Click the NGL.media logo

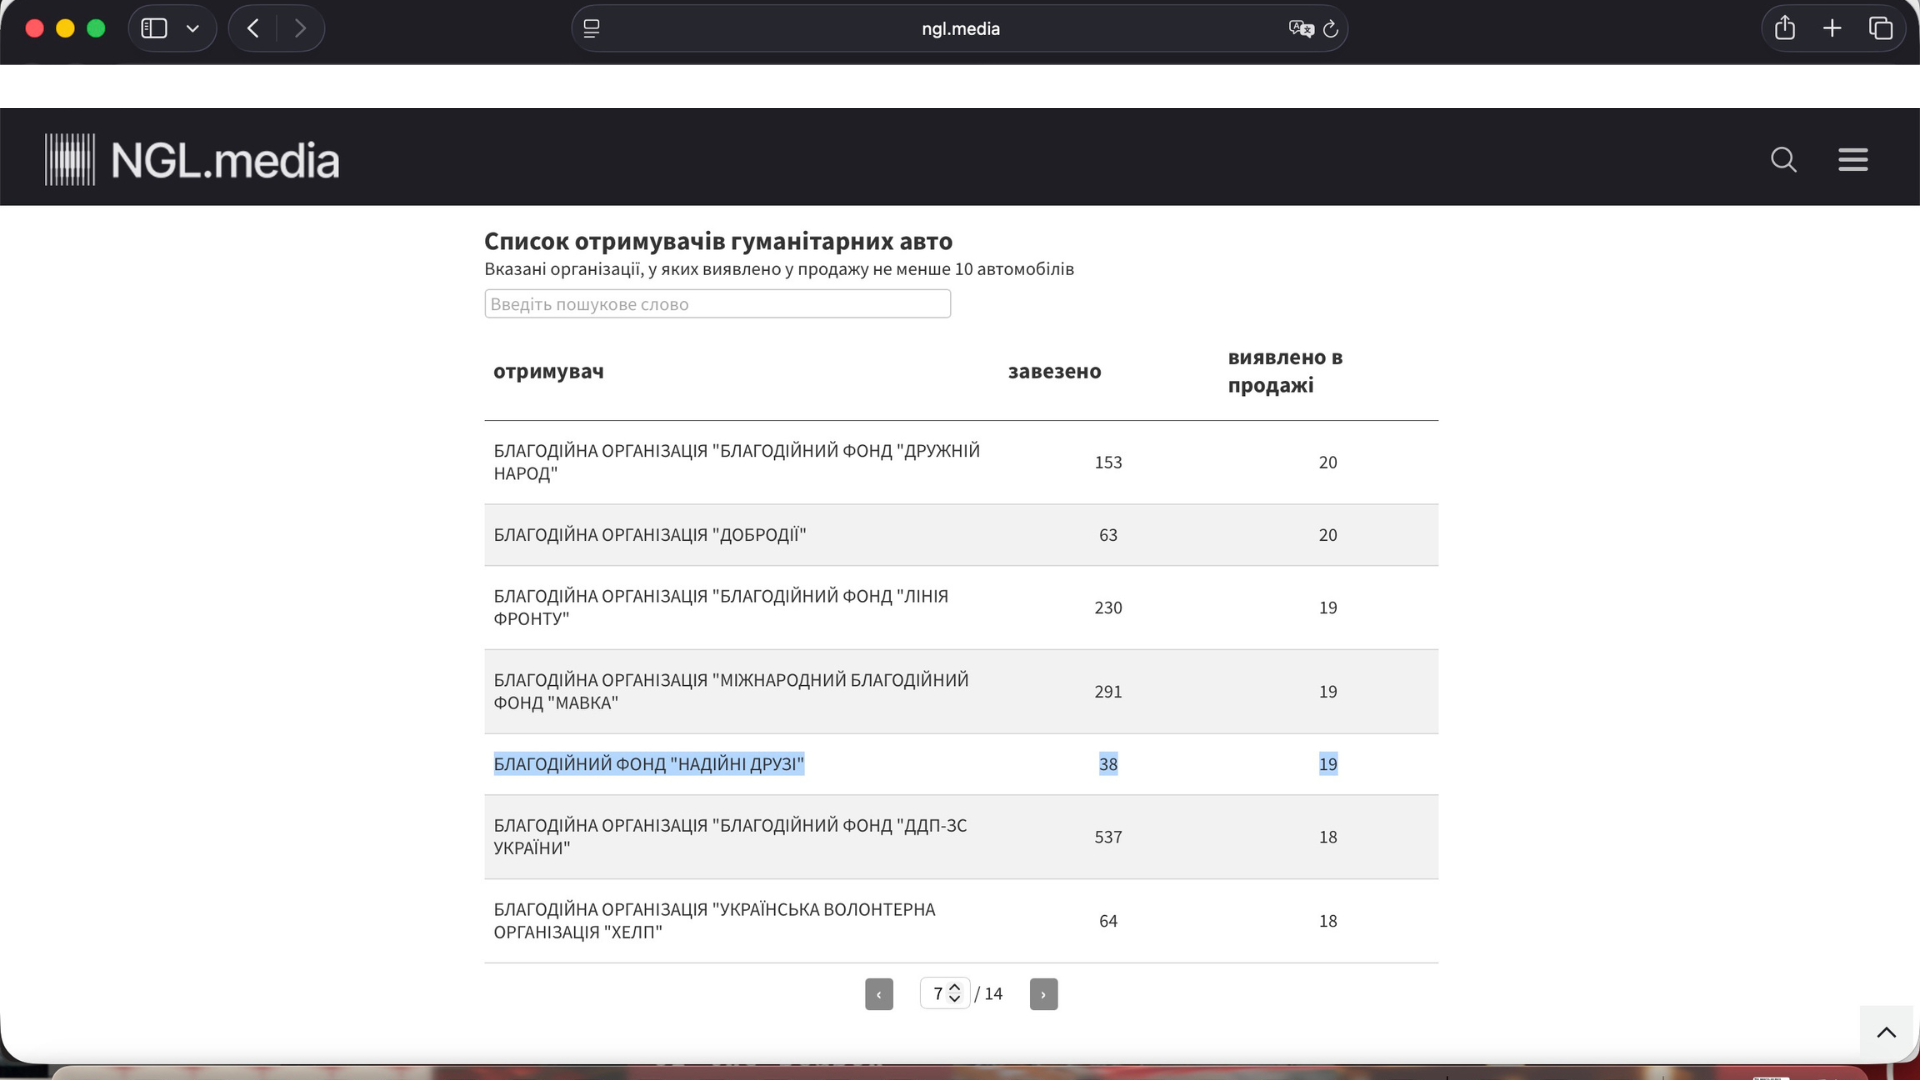pyautogui.click(x=191, y=157)
